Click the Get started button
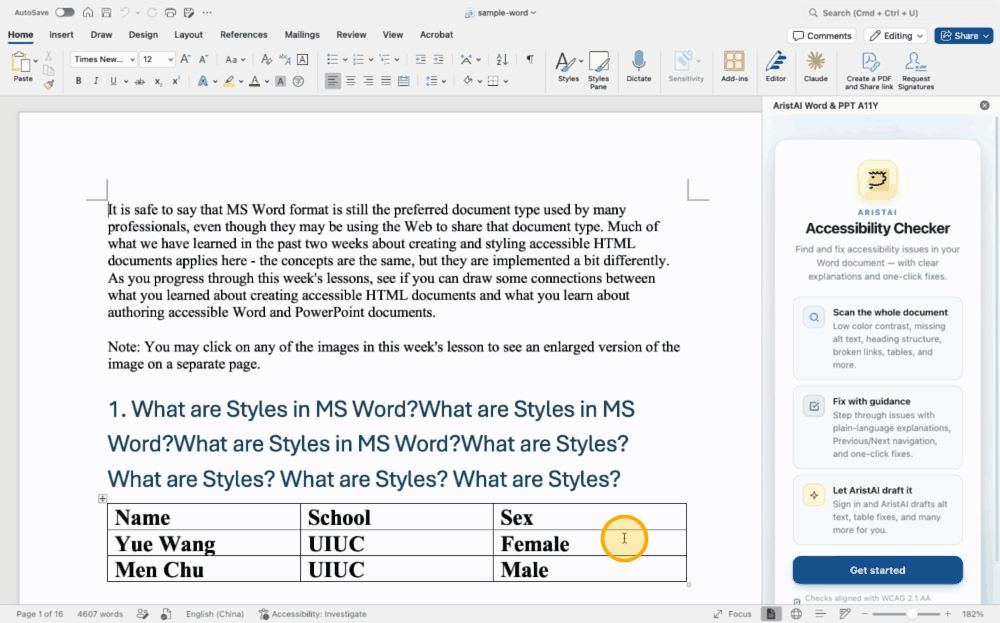 tap(878, 570)
